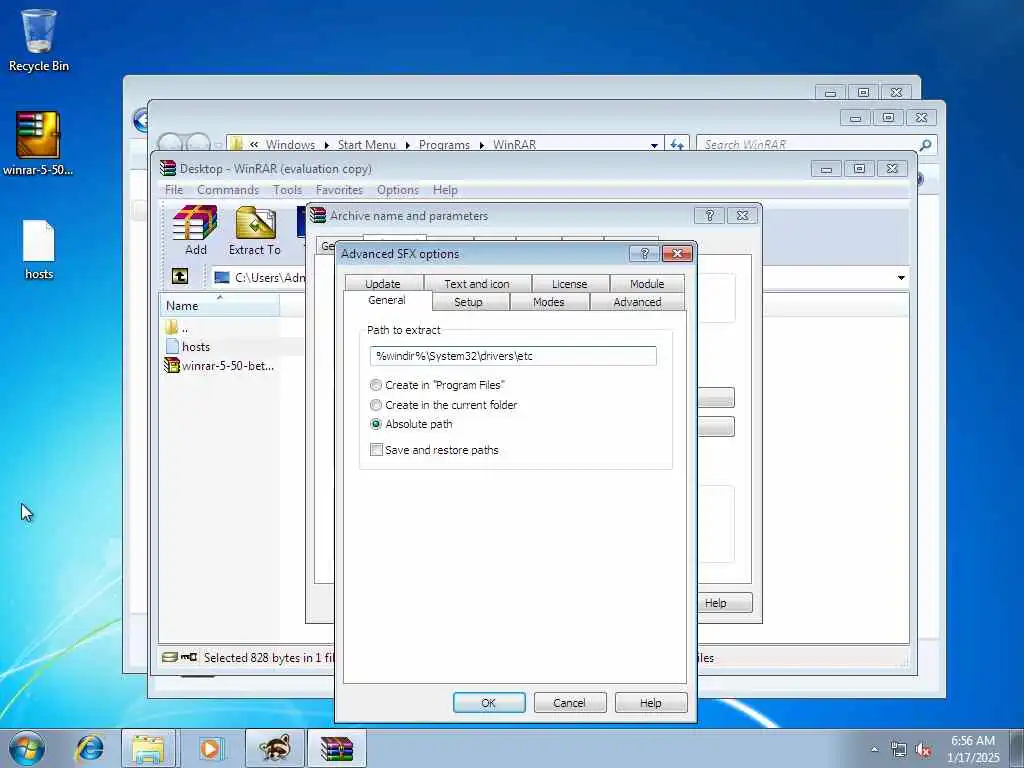Click Cancel in Advanced SFX options

click(569, 703)
